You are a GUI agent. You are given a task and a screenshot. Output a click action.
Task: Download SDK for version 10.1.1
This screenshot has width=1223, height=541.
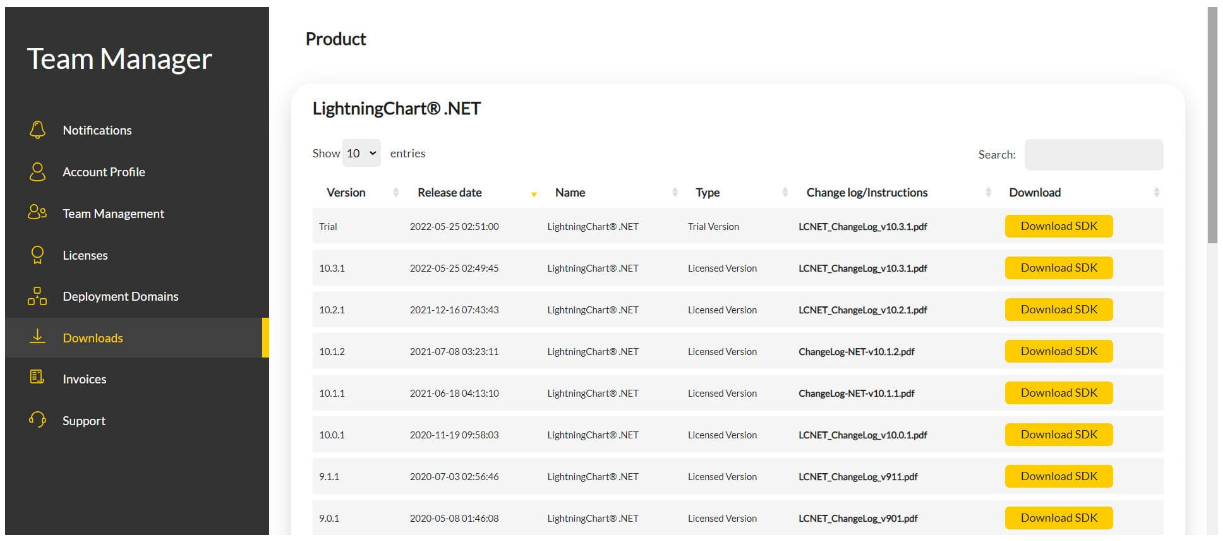coord(1059,393)
